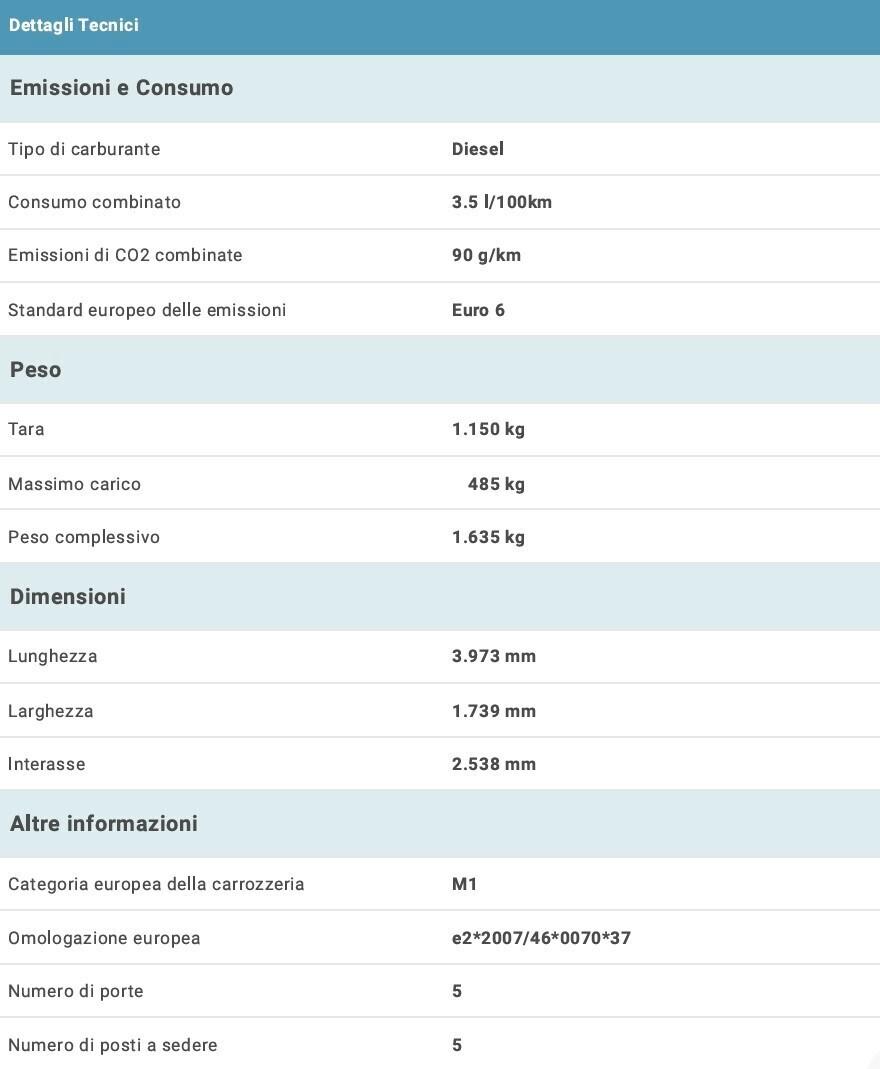The height and width of the screenshot is (1069, 880).
Task: Select the '1.635 kg' total weight value
Action: coord(488,537)
